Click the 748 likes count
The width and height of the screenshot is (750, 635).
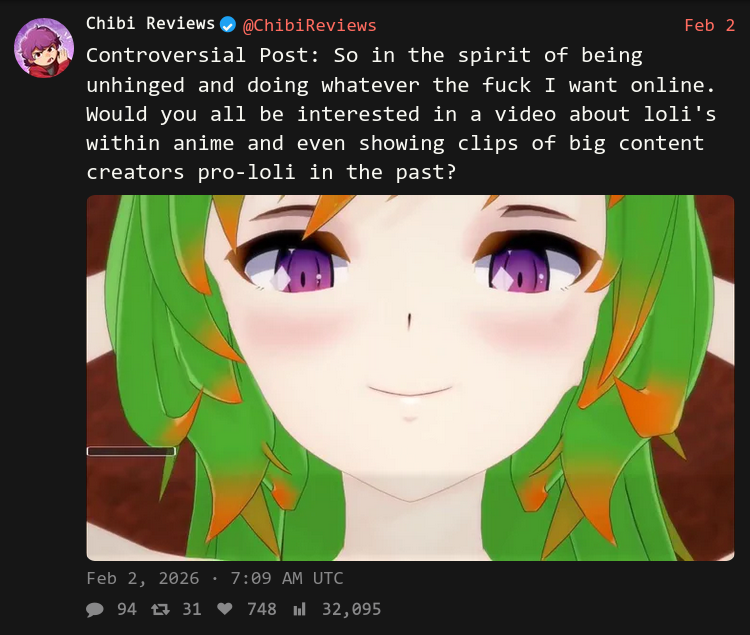262,609
